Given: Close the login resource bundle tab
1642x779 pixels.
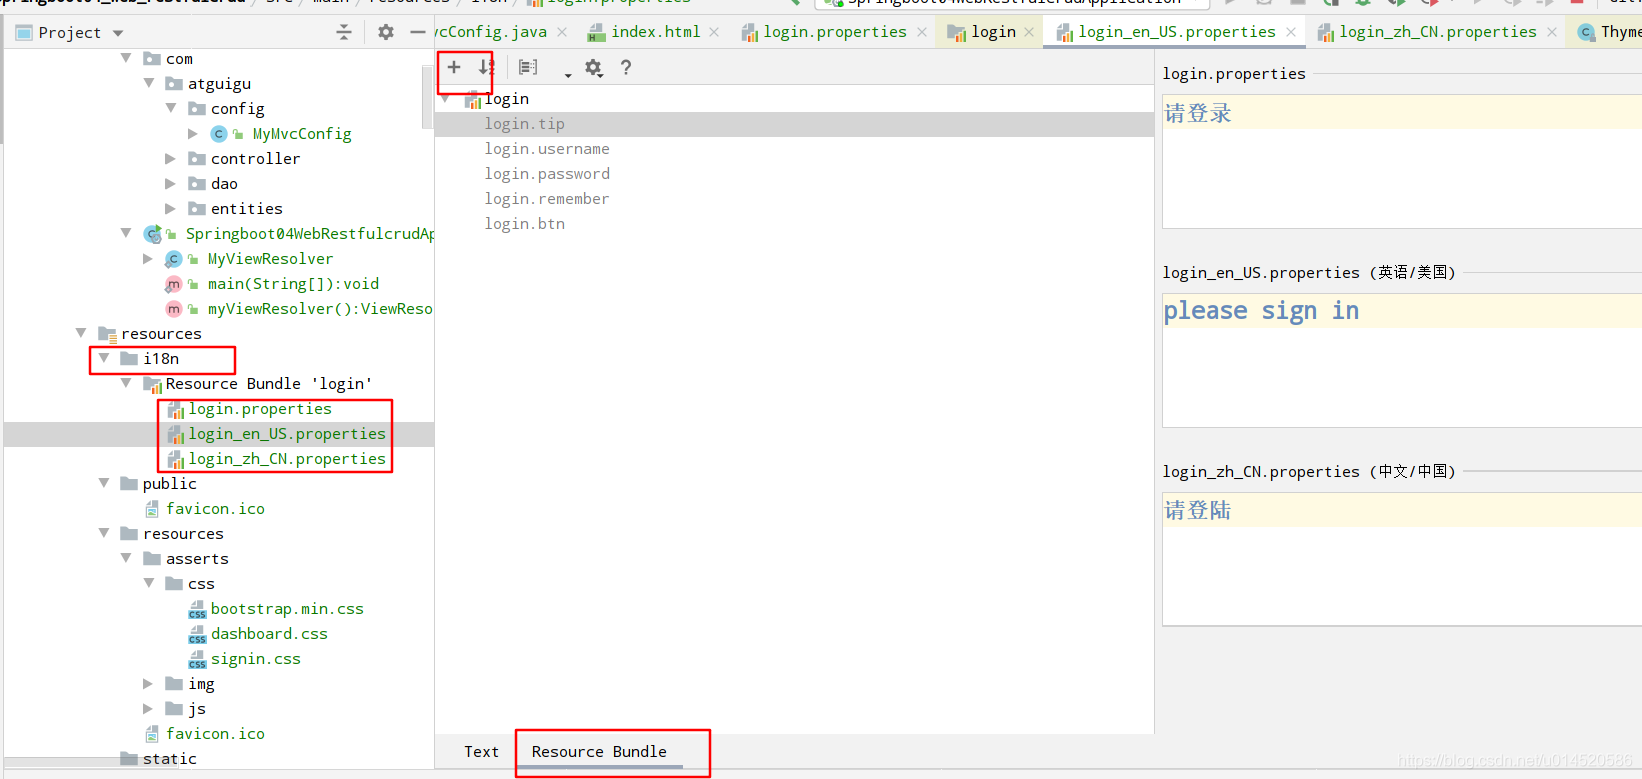Looking at the screenshot, I should coord(1029,32).
